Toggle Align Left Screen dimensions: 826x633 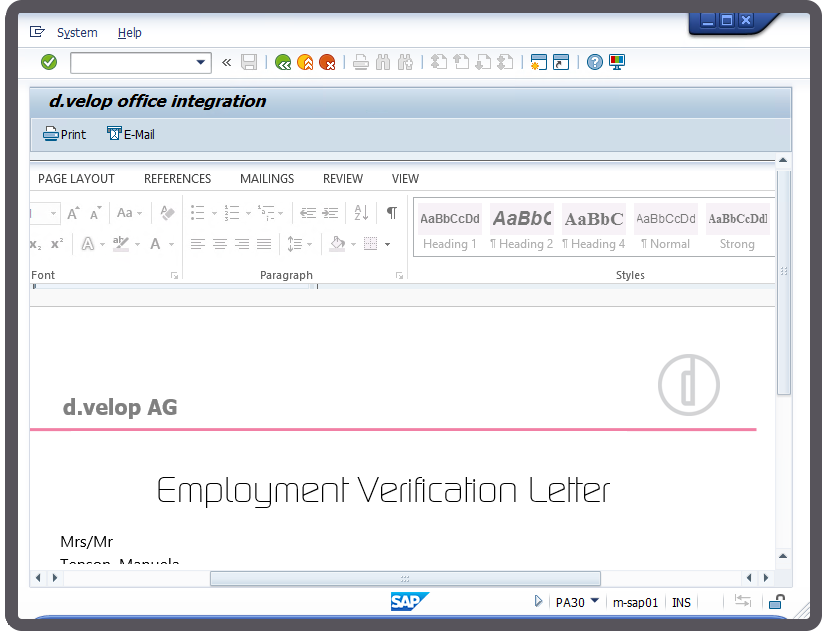click(x=198, y=244)
